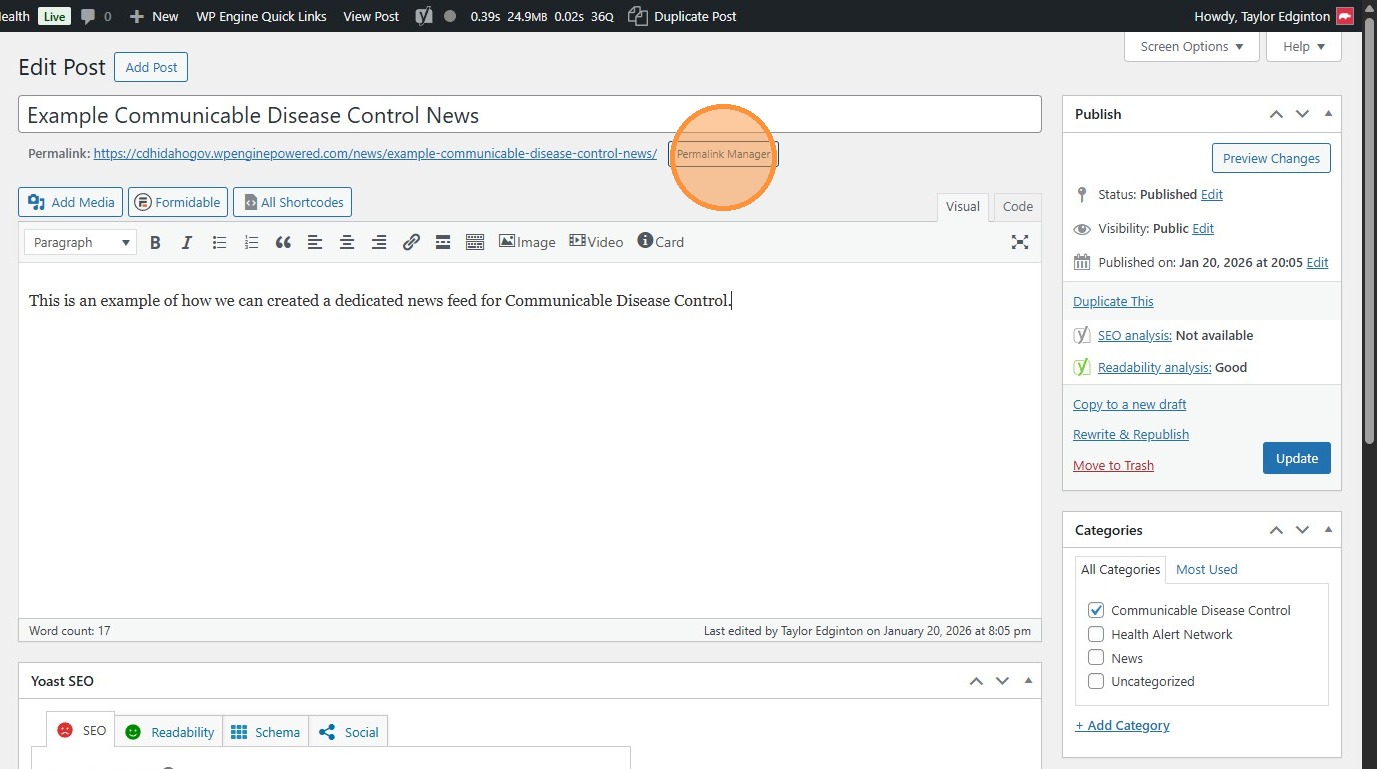Edit the post Visibility
The width and height of the screenshot is (1377, 769).
tap(1203, 228)
